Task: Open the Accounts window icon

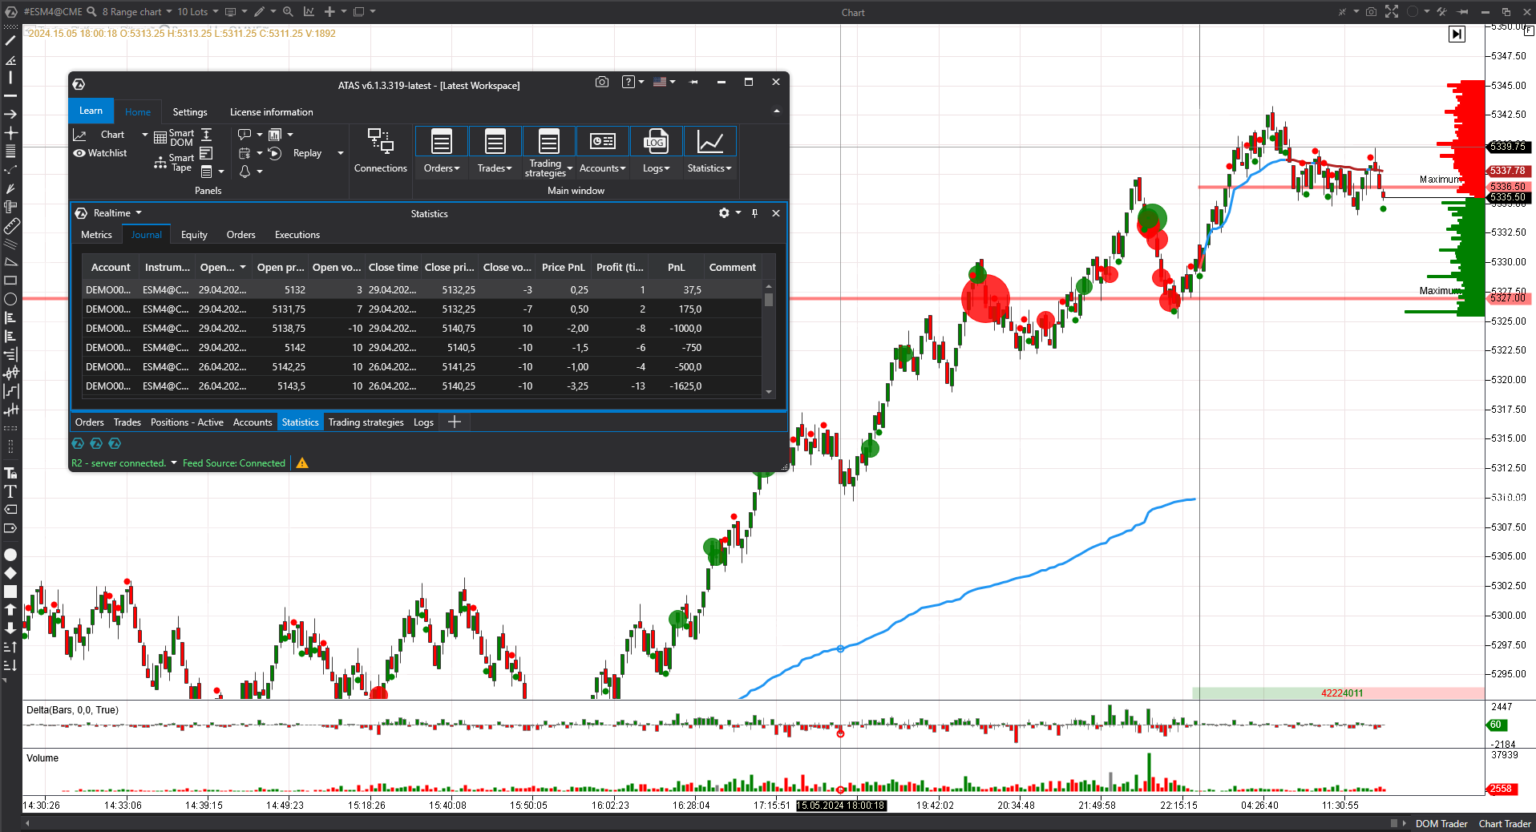Action: point(602,142)
